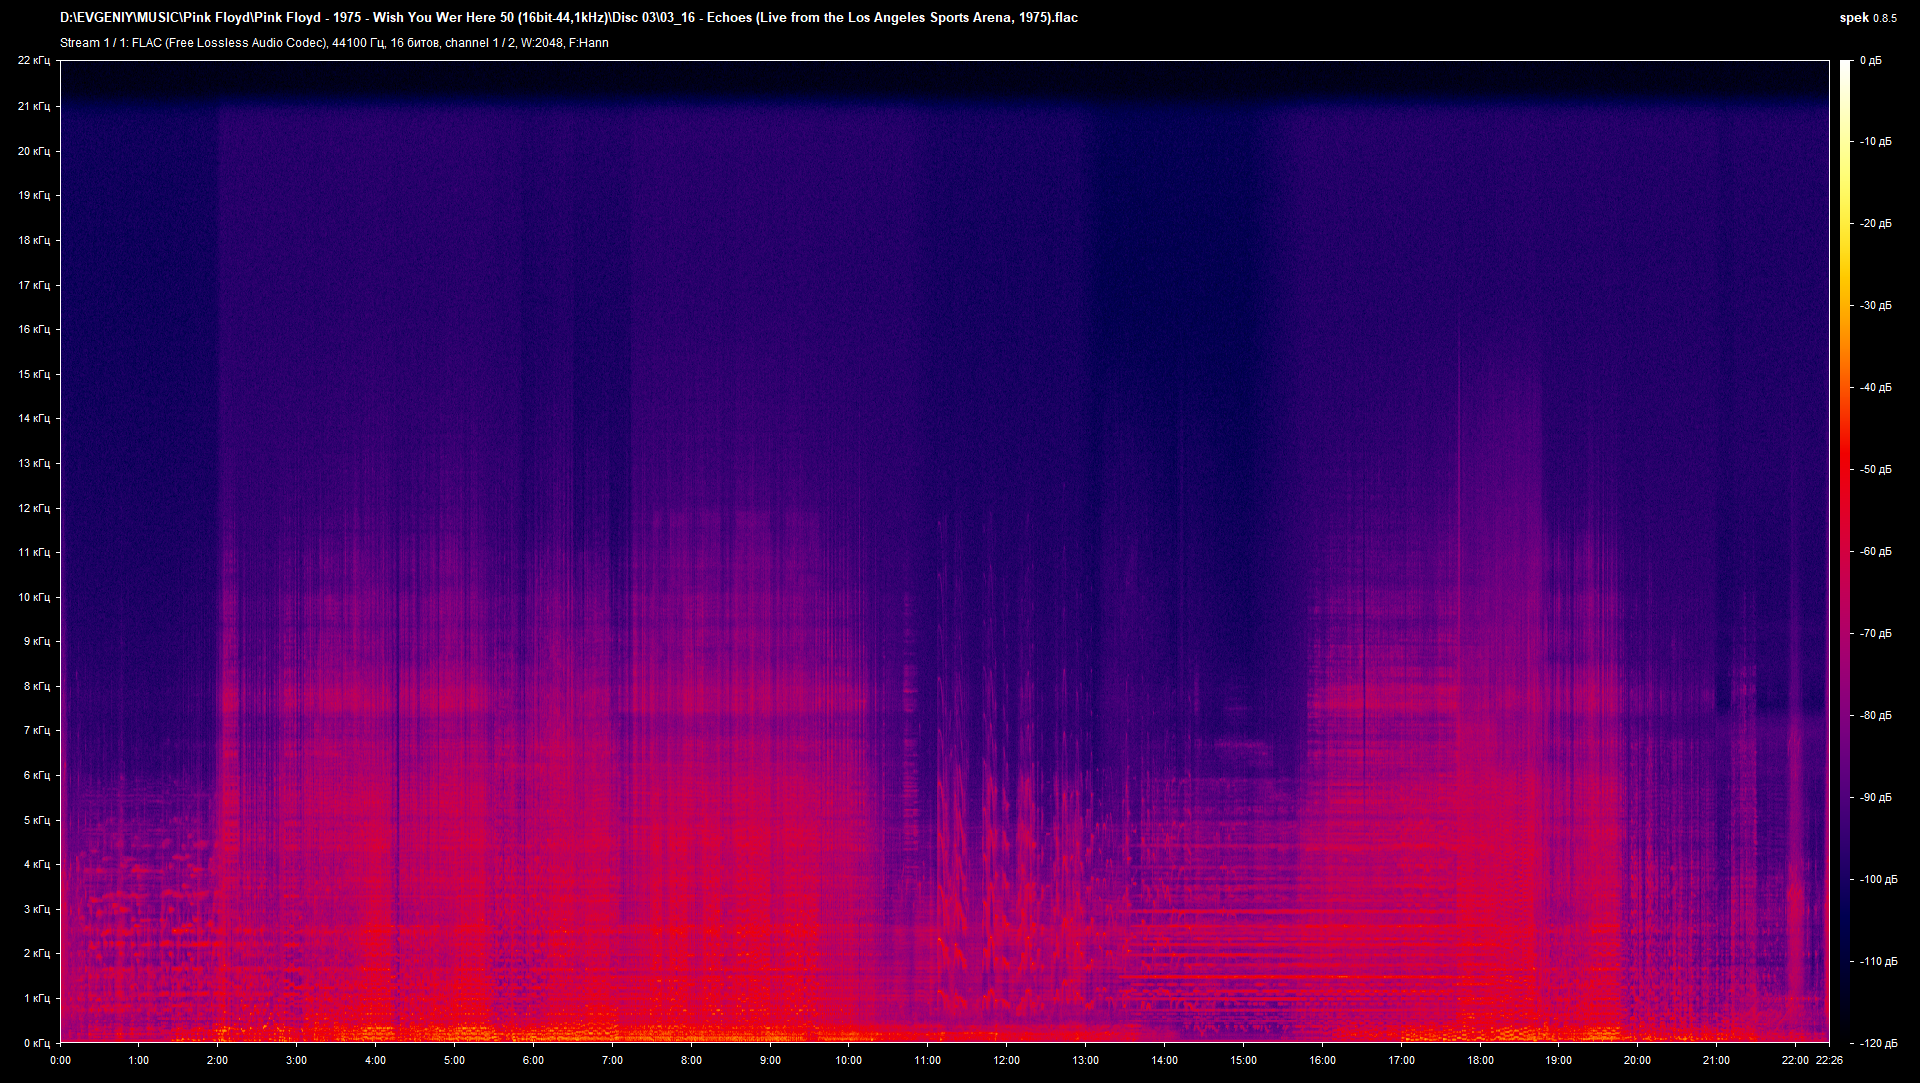
Task: Click the 22 кГц frequency axis label
Action: (34, 59)
